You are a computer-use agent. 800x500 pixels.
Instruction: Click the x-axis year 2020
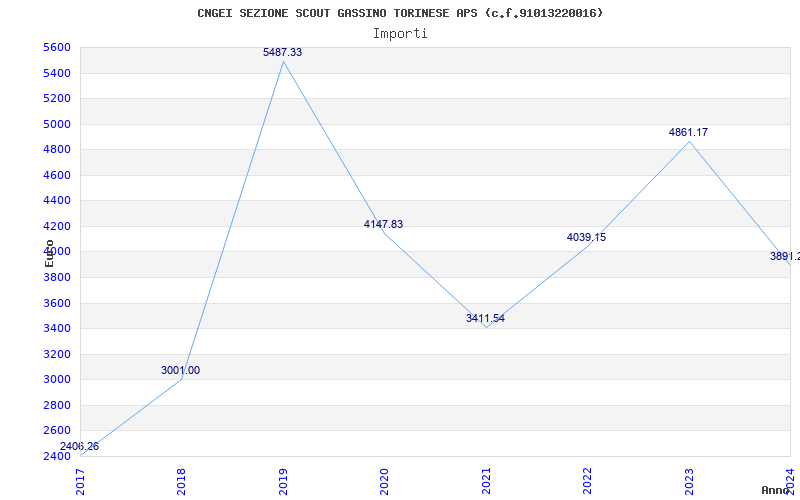tap(384, 481)
